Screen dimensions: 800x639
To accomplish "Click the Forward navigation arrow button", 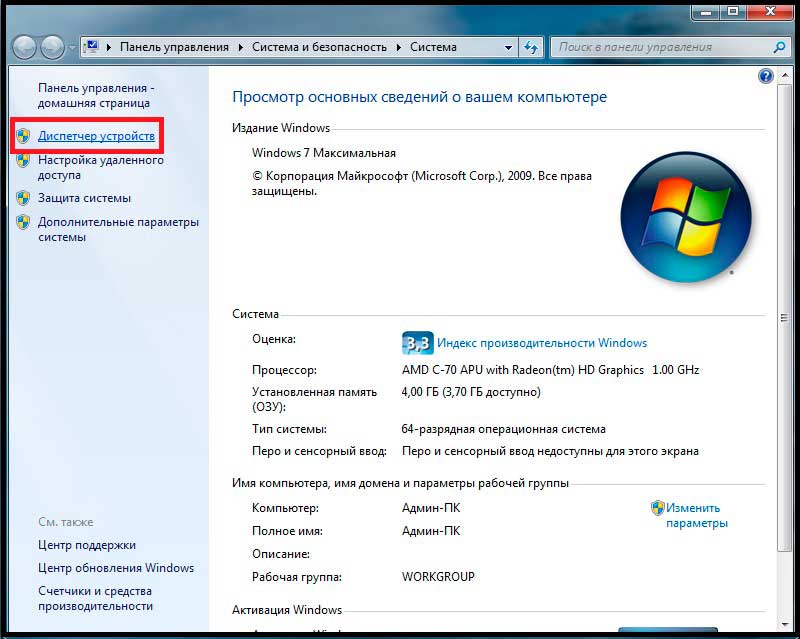I will pyautogui.click(x=53, y=47).
